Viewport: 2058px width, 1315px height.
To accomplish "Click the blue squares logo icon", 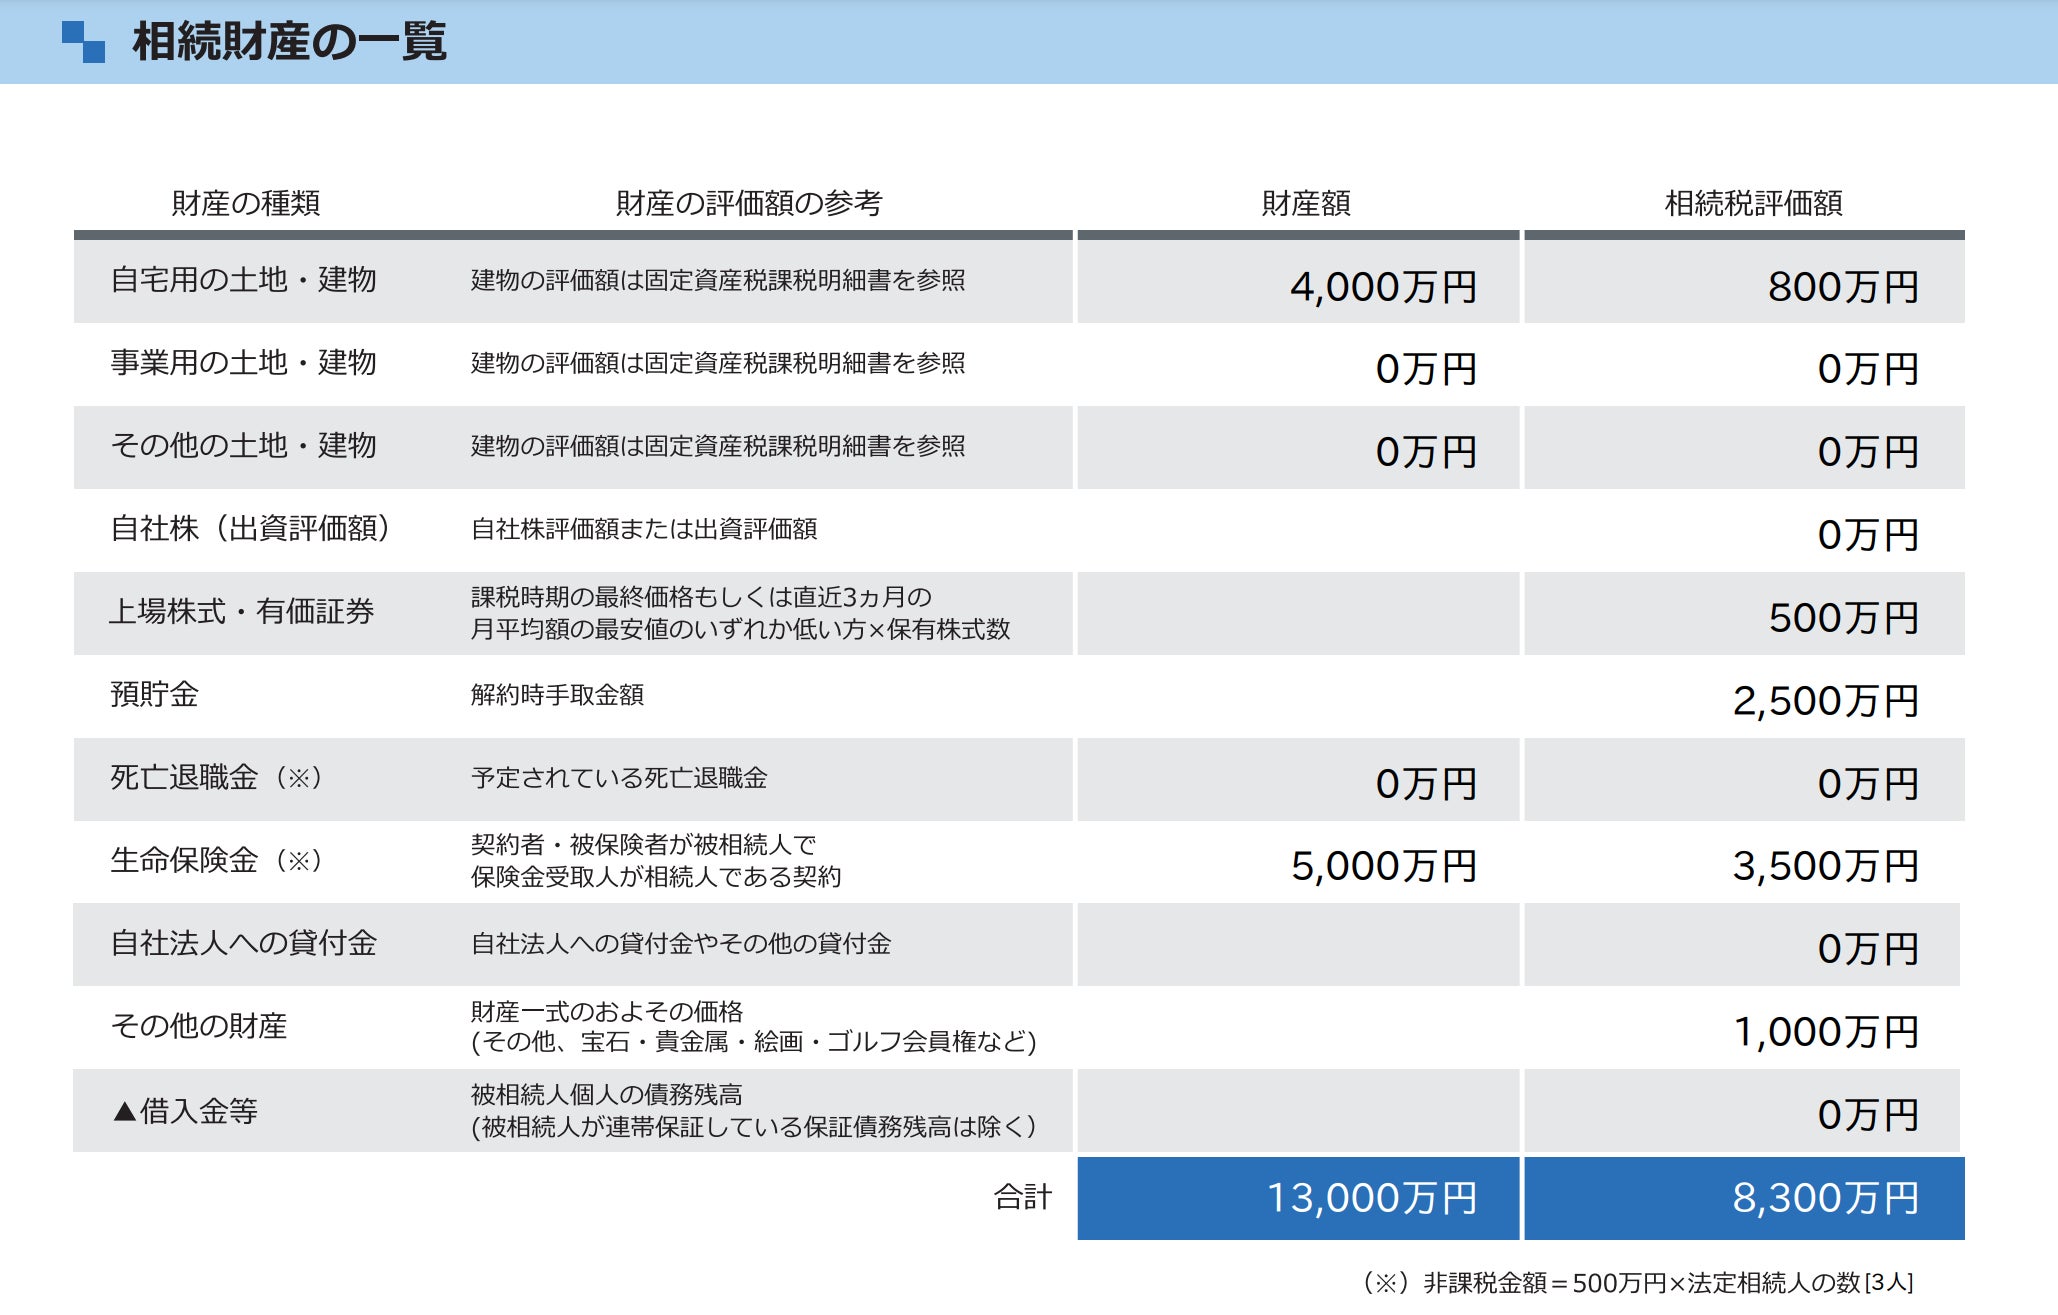I will [83, 42].
